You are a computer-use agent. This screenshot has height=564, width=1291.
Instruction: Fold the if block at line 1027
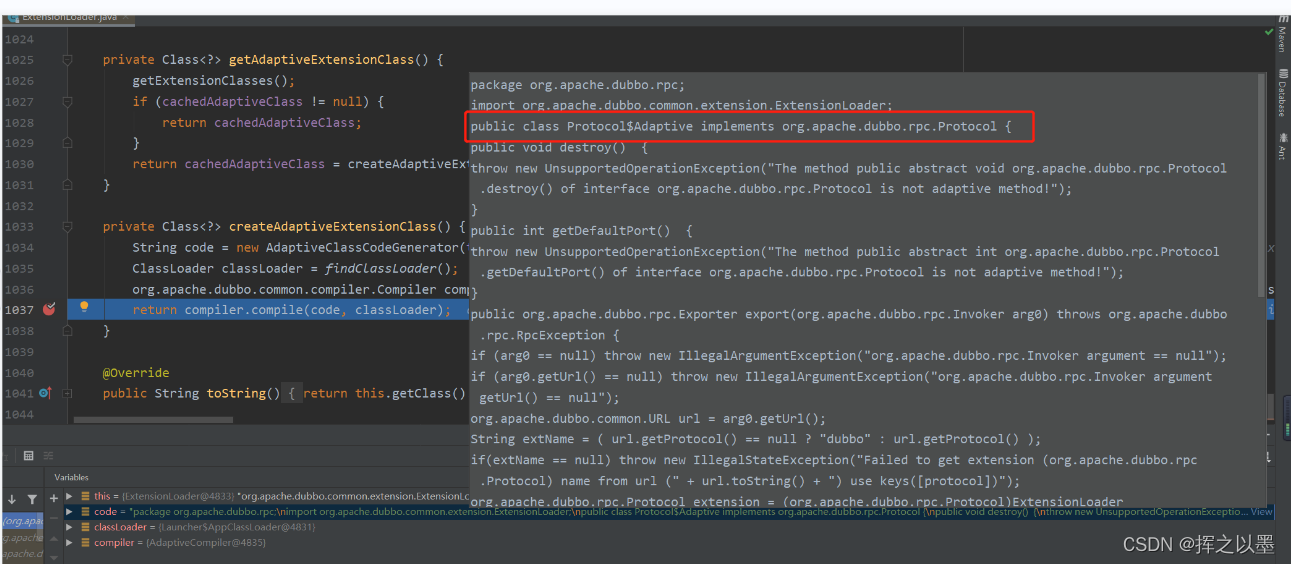click(68, 102)
